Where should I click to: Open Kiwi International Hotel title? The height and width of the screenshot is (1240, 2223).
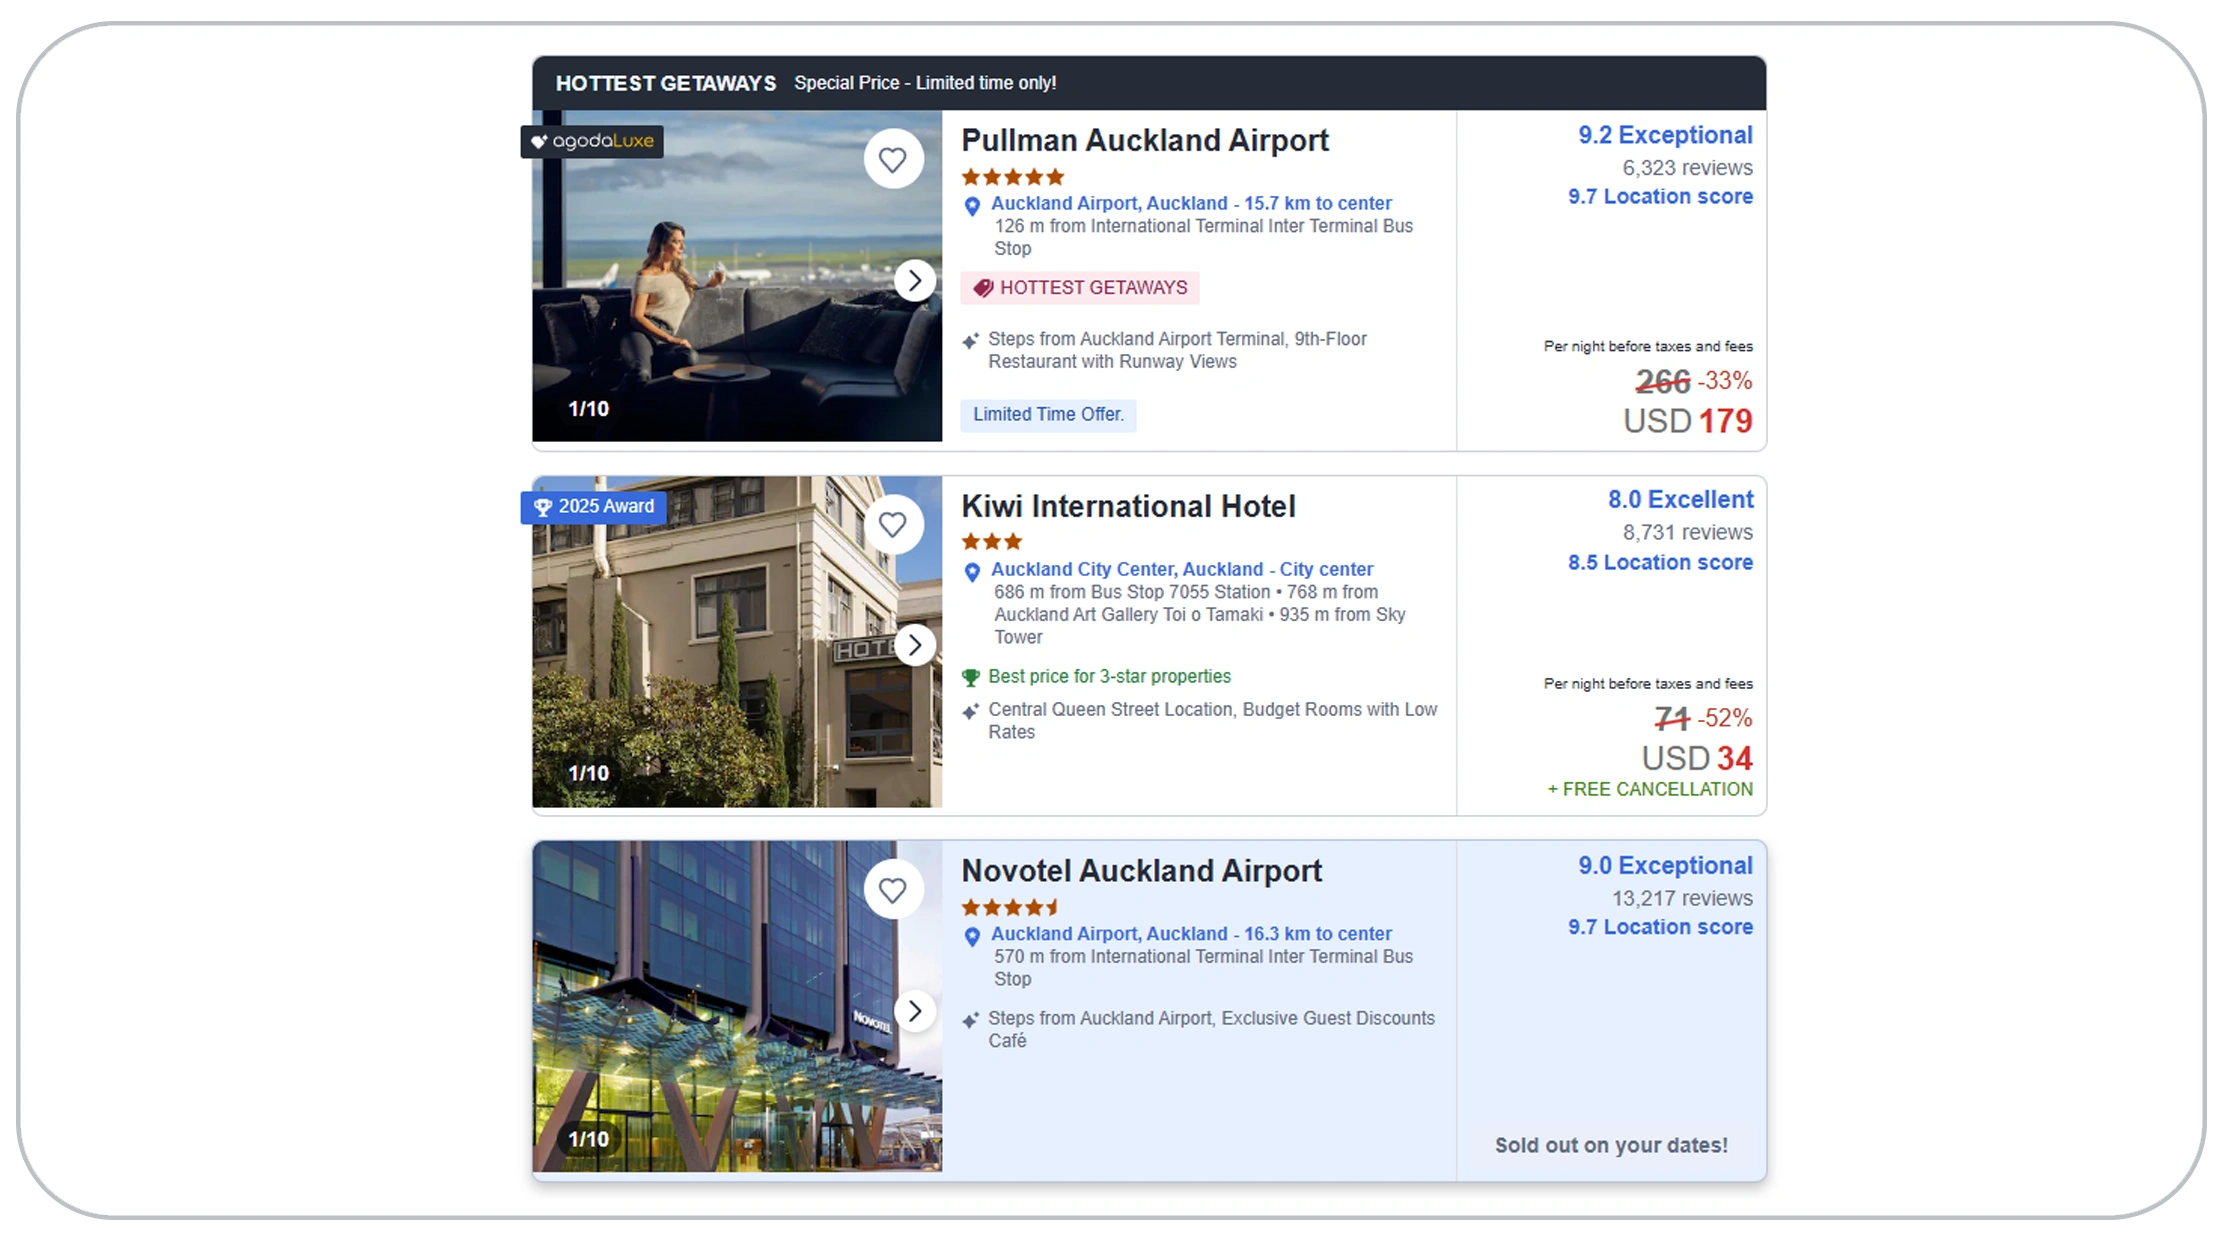1128,506
